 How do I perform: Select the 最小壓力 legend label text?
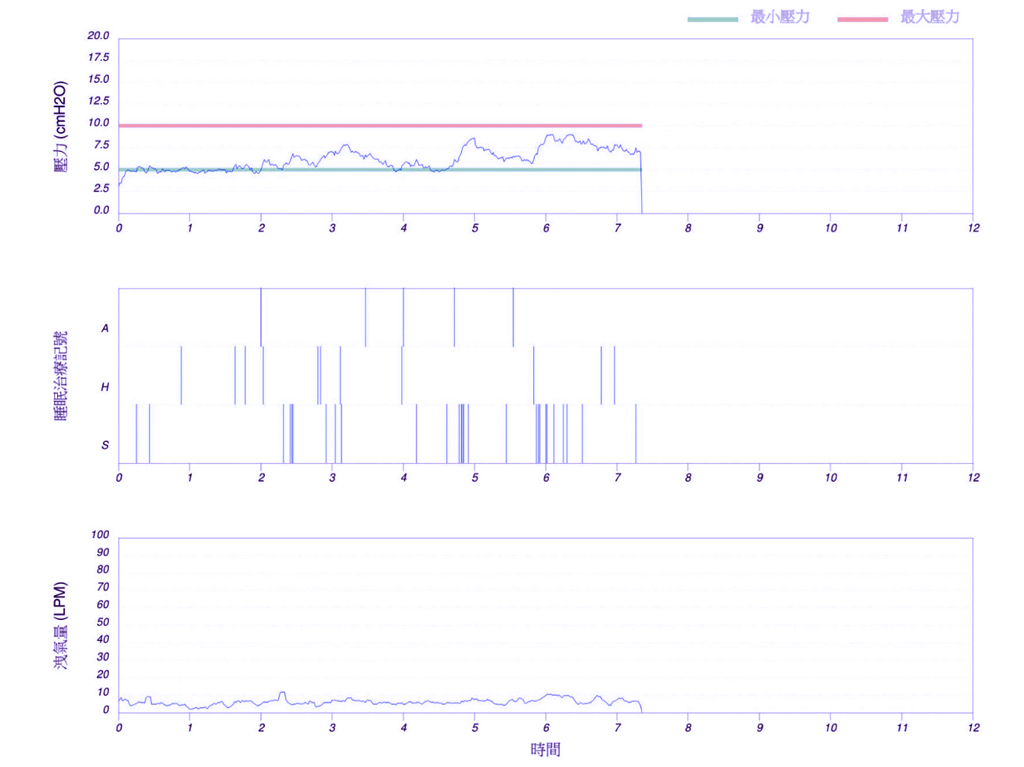pyautogui.click(x=780, y=17)
